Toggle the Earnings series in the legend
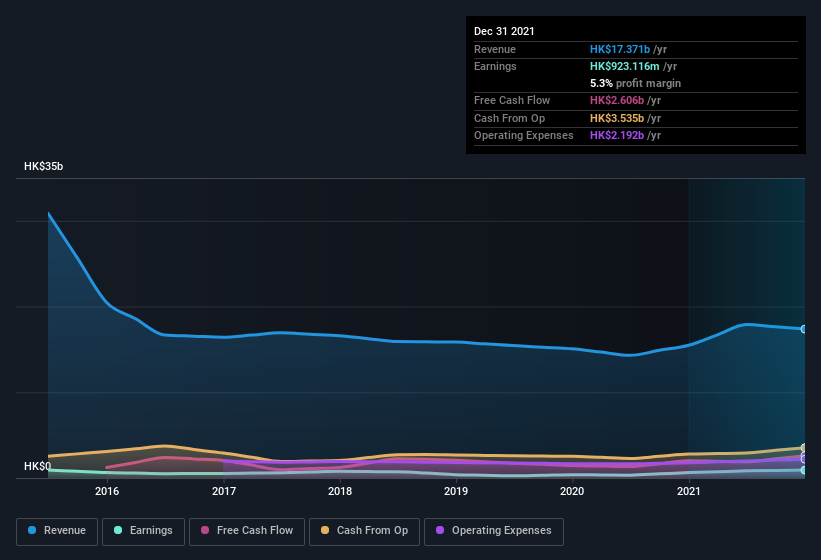The width and height of the screenshot is (821, 560). pyautogui.click(x=143, y=531)
